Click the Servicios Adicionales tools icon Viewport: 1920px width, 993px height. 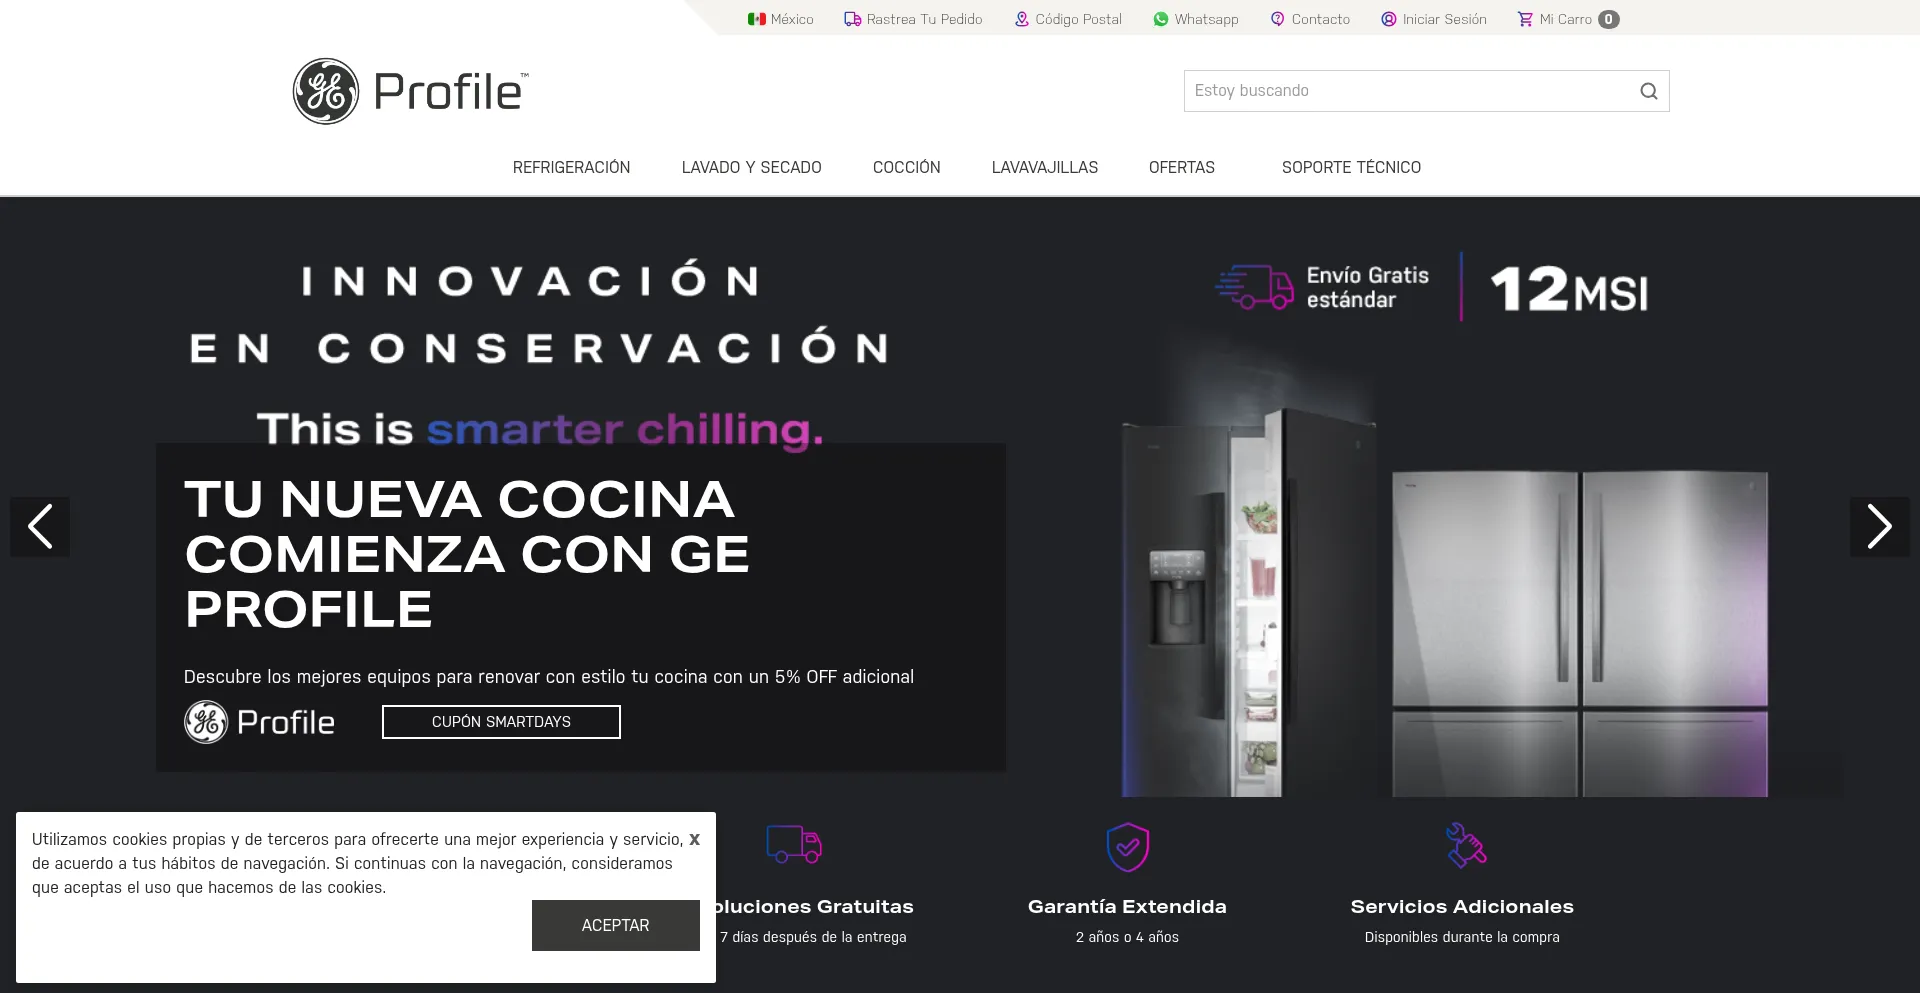[x=1466, y=845]
